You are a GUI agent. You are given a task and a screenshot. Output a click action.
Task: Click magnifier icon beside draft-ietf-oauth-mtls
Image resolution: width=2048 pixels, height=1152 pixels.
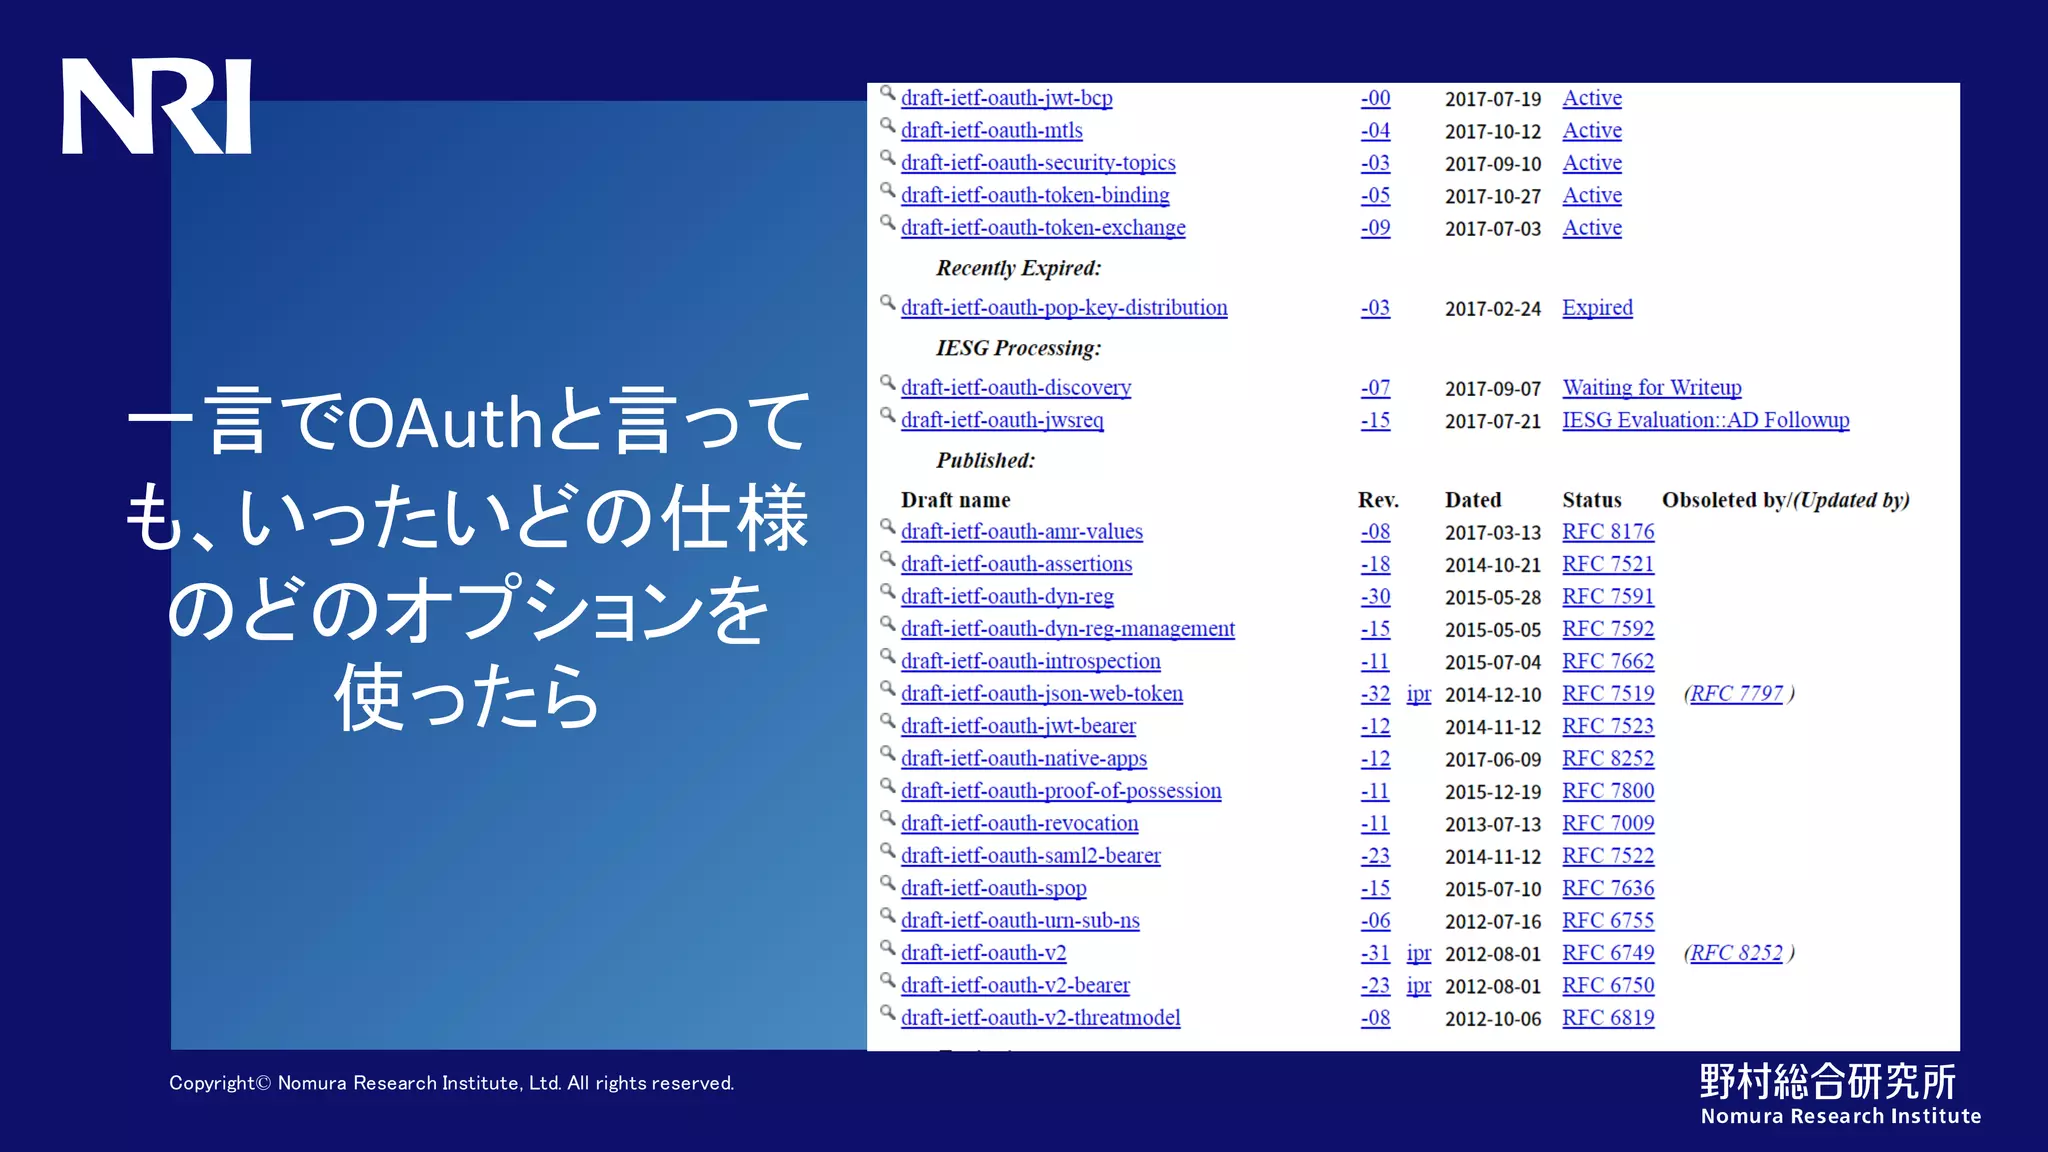click(x=887, y=125)
